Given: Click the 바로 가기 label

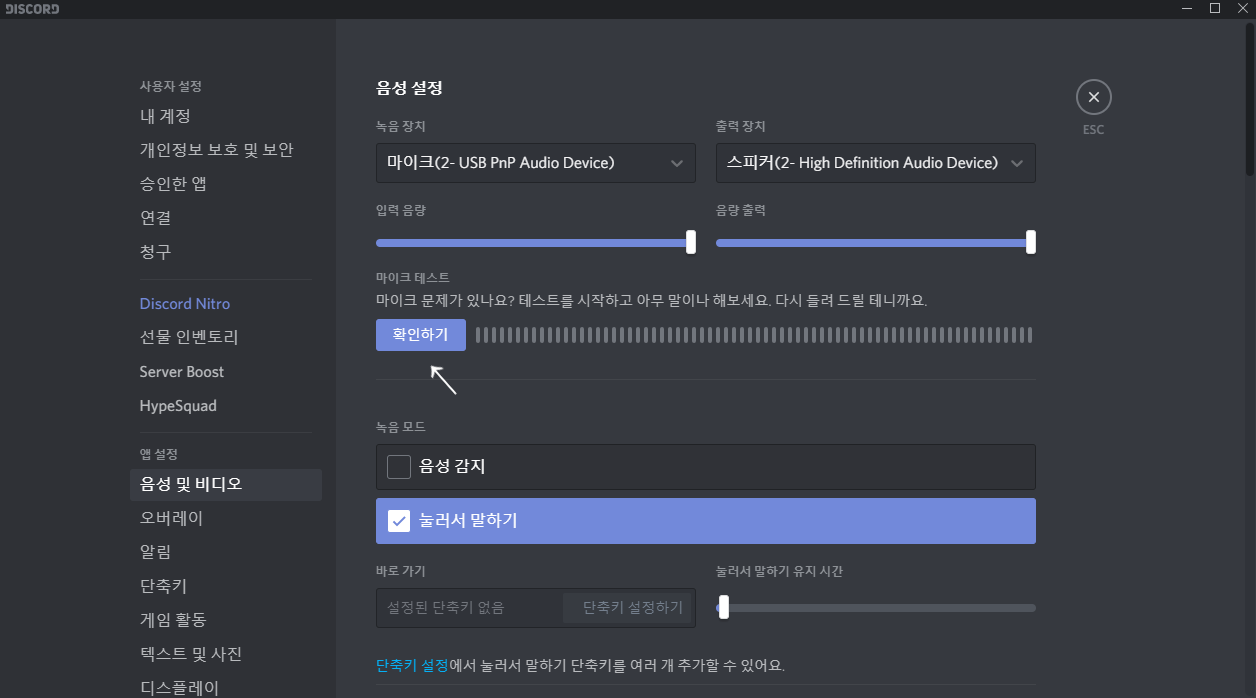Looking at the screenshot, I should click(401, 571).
